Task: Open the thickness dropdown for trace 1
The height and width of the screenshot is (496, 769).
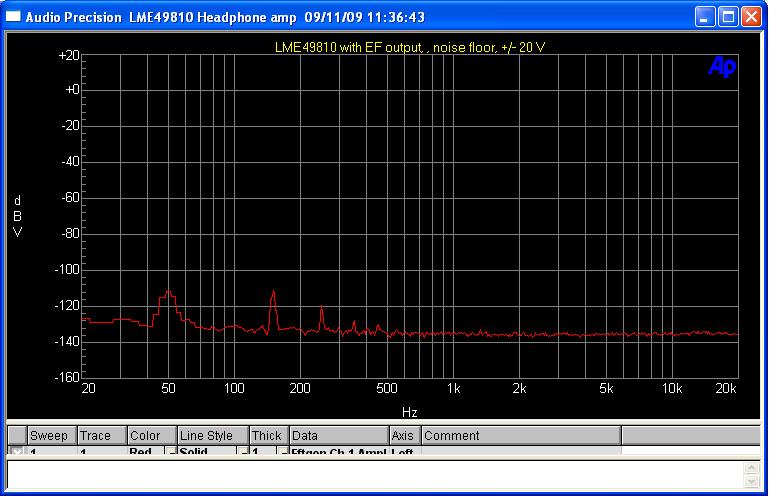Action: (283, 451)
